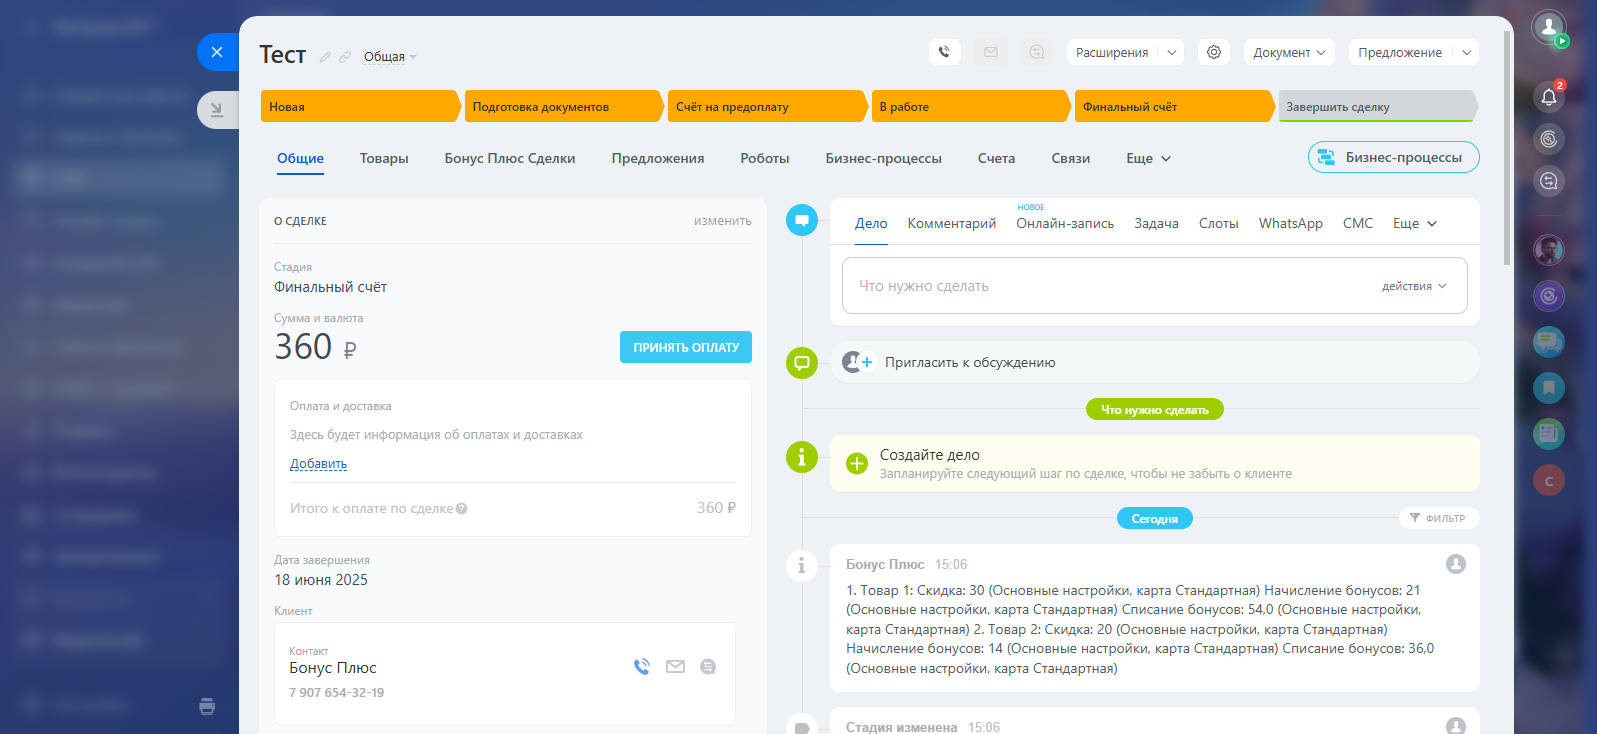
Task: Click the envelope icon in the Бонус Плюс contact
Action: pos(676,667)
